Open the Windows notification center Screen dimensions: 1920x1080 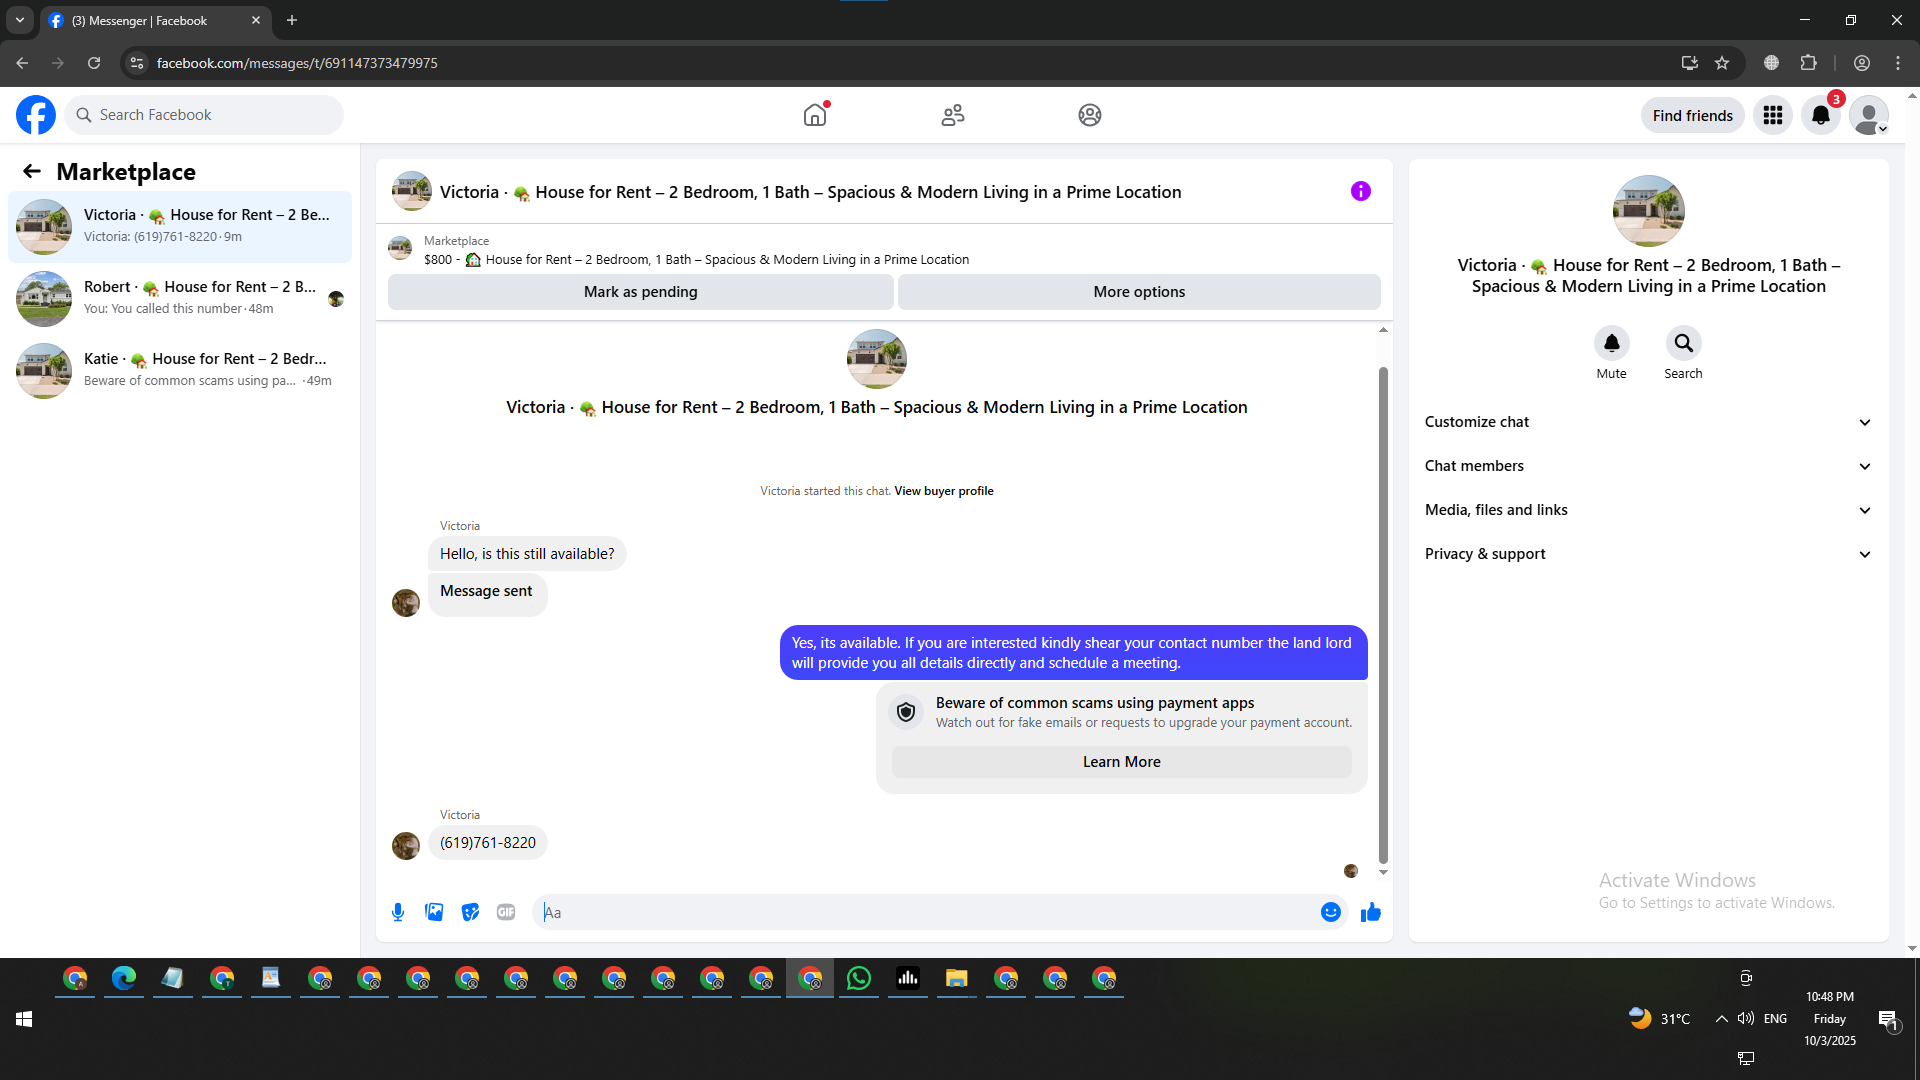point(1888,1020)
